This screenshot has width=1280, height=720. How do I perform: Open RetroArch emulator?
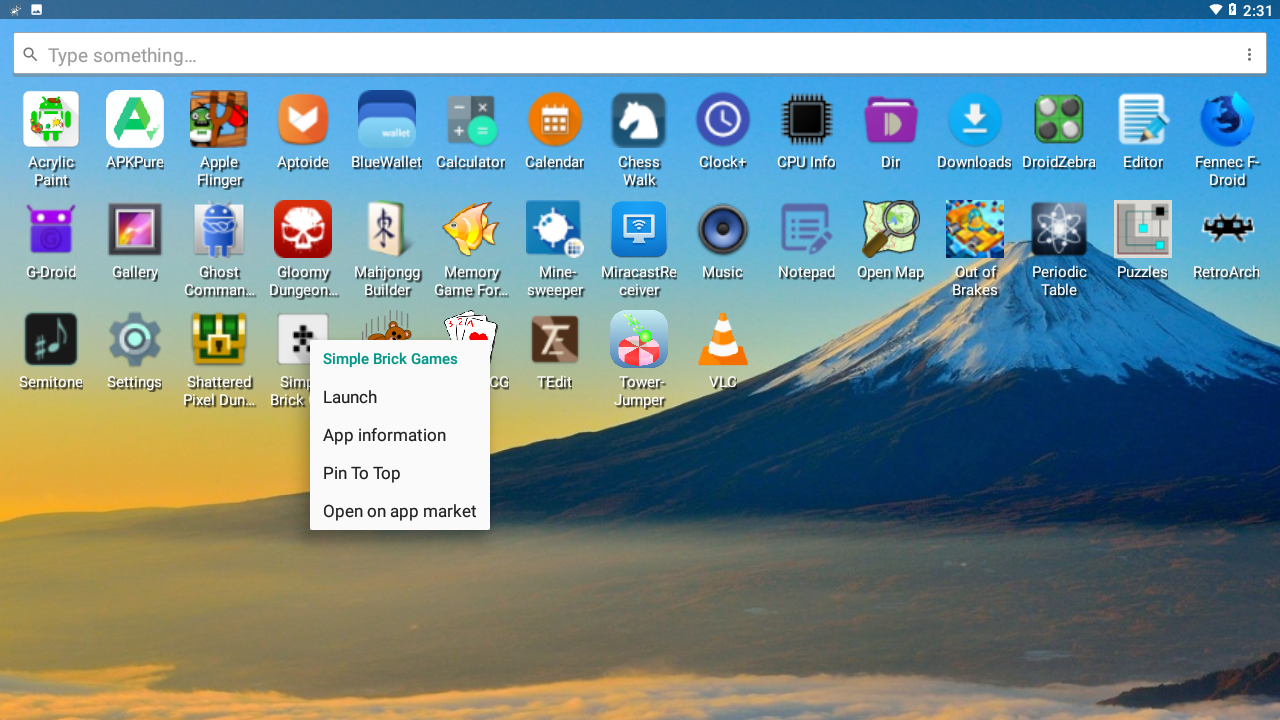click(1227, 230)
